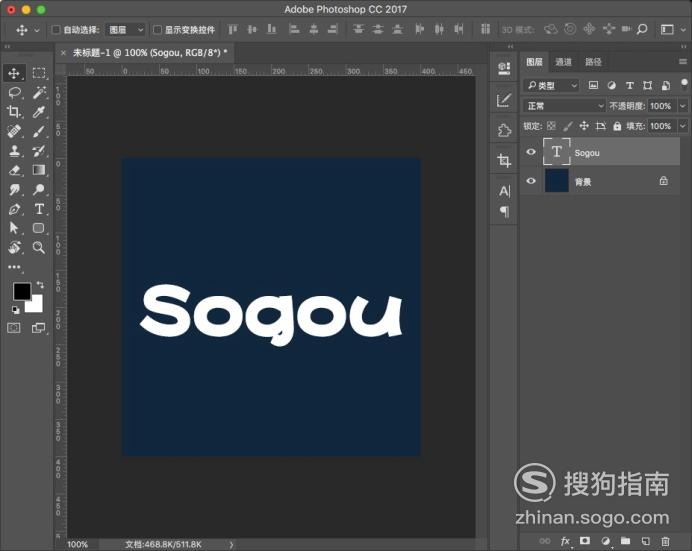Select the Rectangular Marquee tool

click(39, 73)
